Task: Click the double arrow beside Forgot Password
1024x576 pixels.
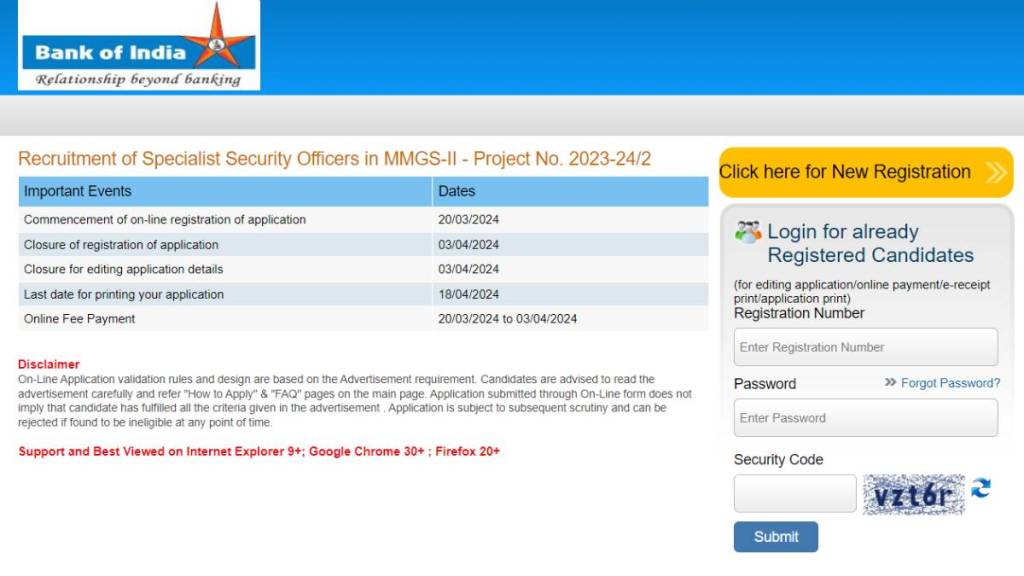Action: coord(890,383)
